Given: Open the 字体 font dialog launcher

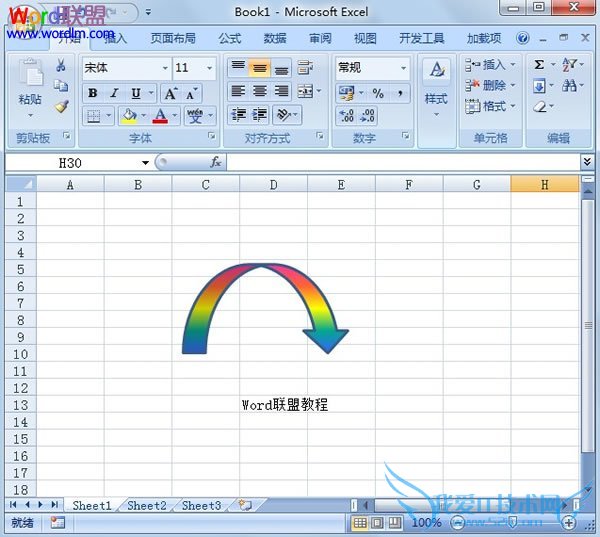Looking at the screenshot, I should [211, 136].
